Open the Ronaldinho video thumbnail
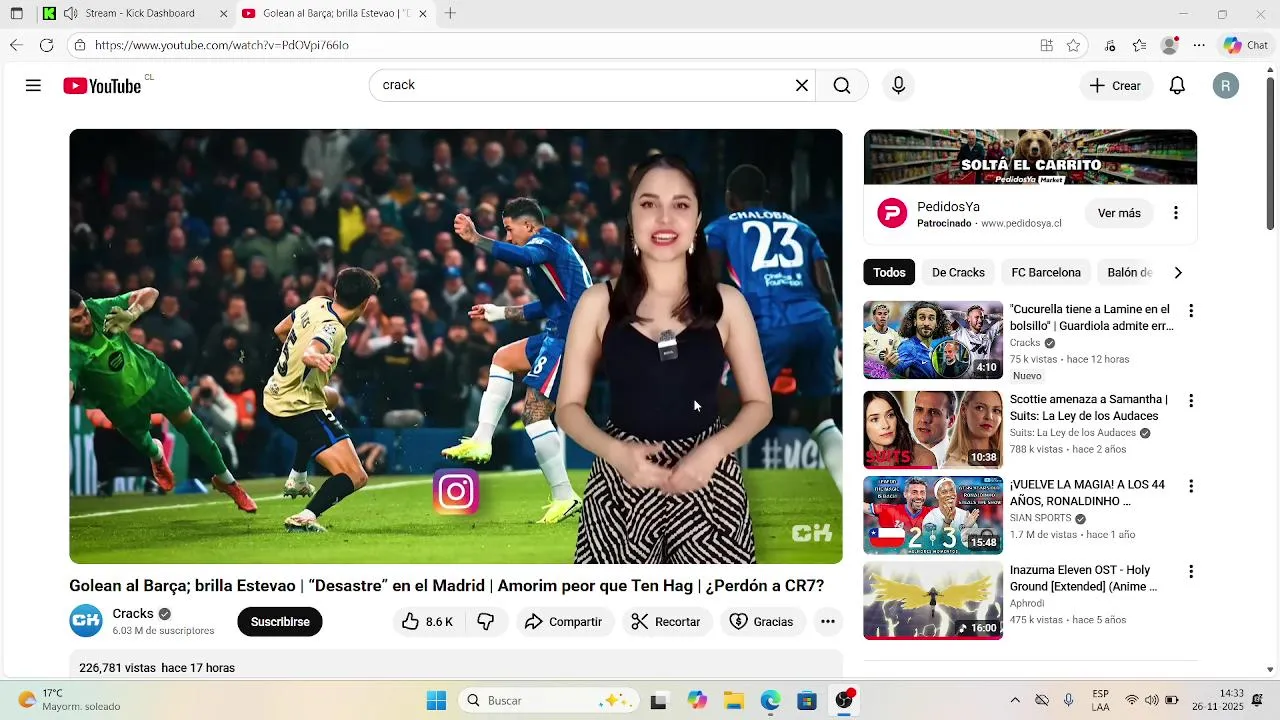1280x720 pixels. pyautogui.click(x=933, y=515)
